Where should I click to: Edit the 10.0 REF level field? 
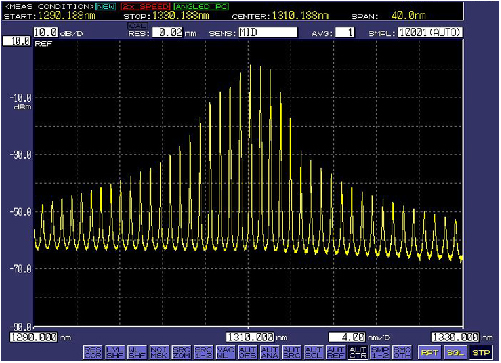pos(17,41)
